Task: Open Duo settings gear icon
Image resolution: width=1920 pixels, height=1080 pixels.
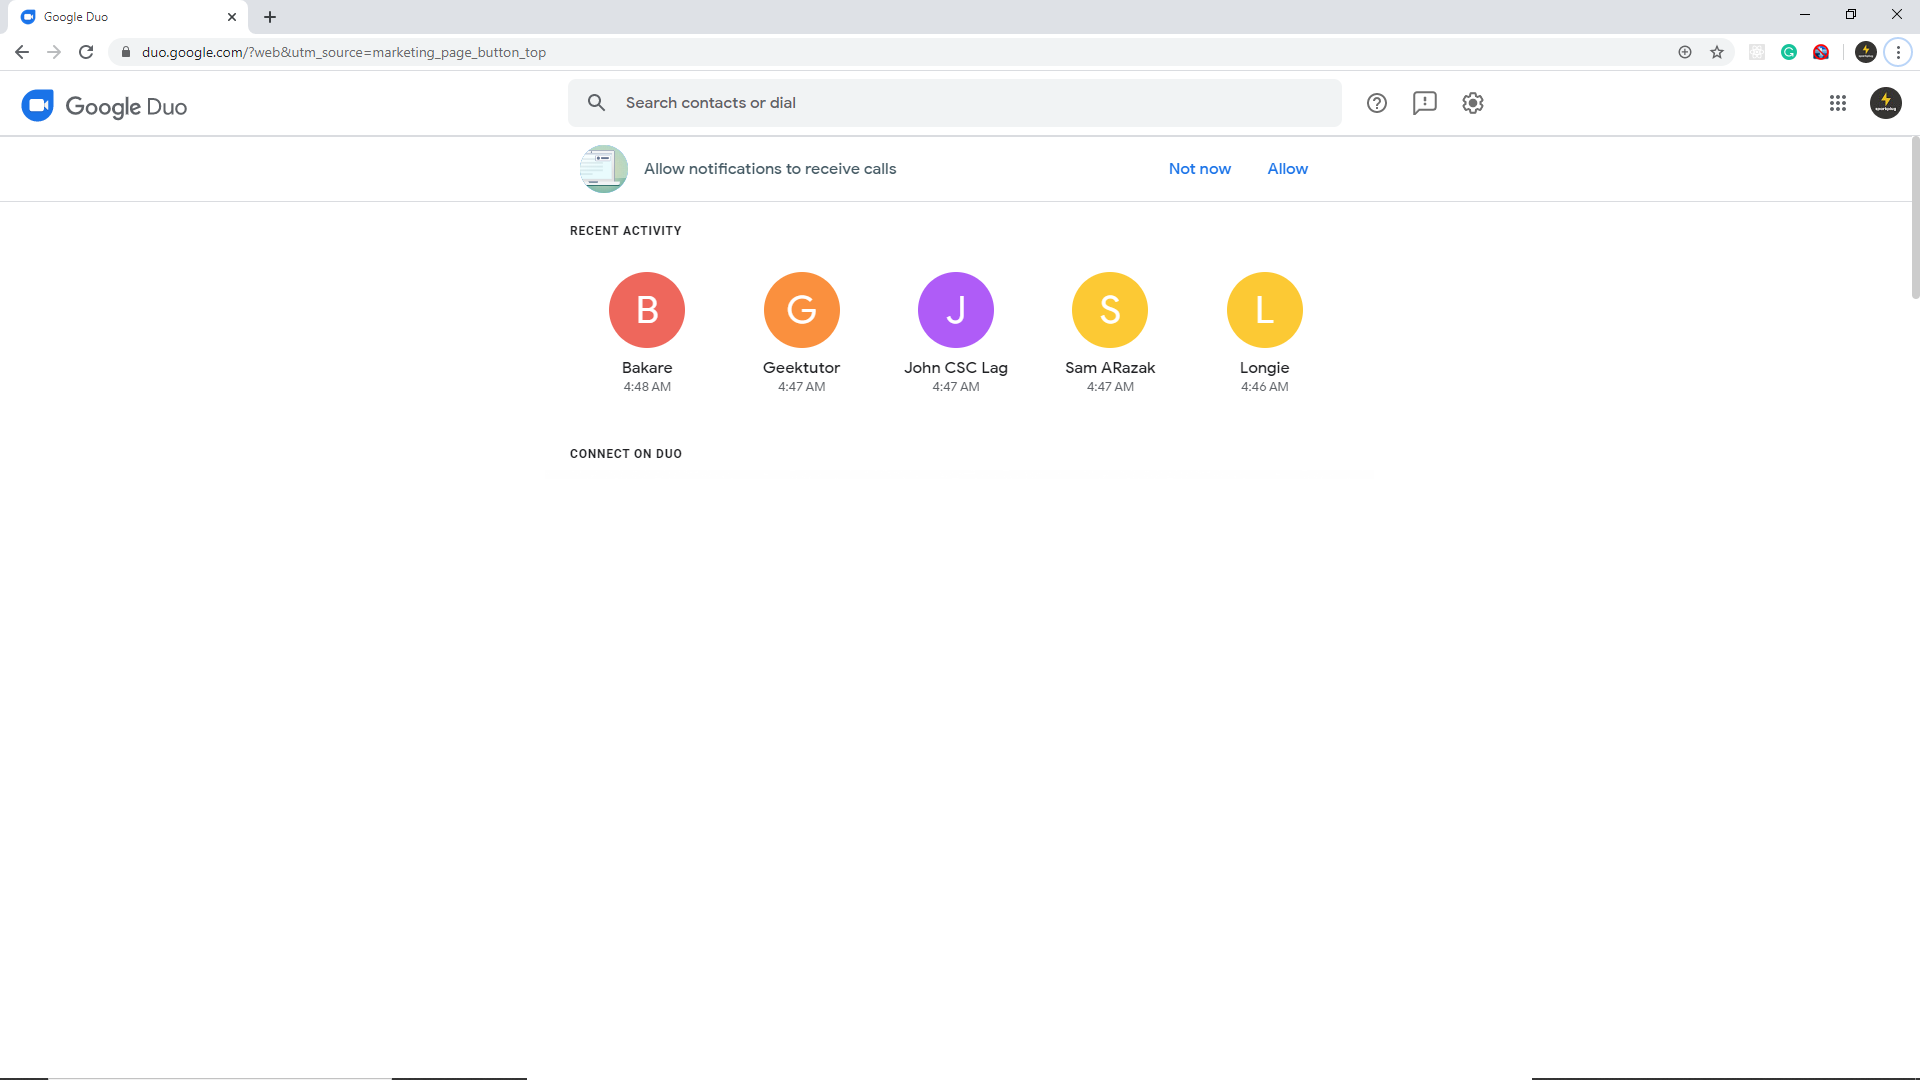Action: click(x=1473, y=103)
